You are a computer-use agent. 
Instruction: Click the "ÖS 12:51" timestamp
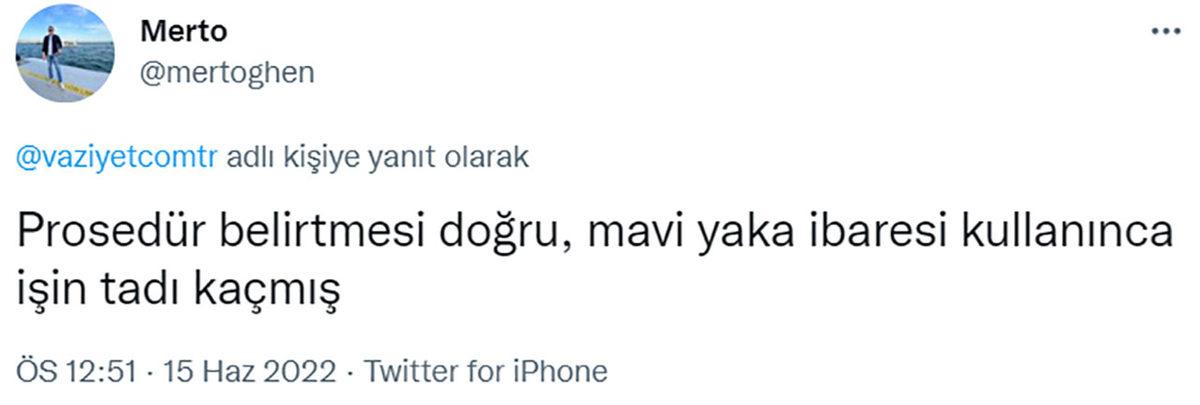pos(75,372)
